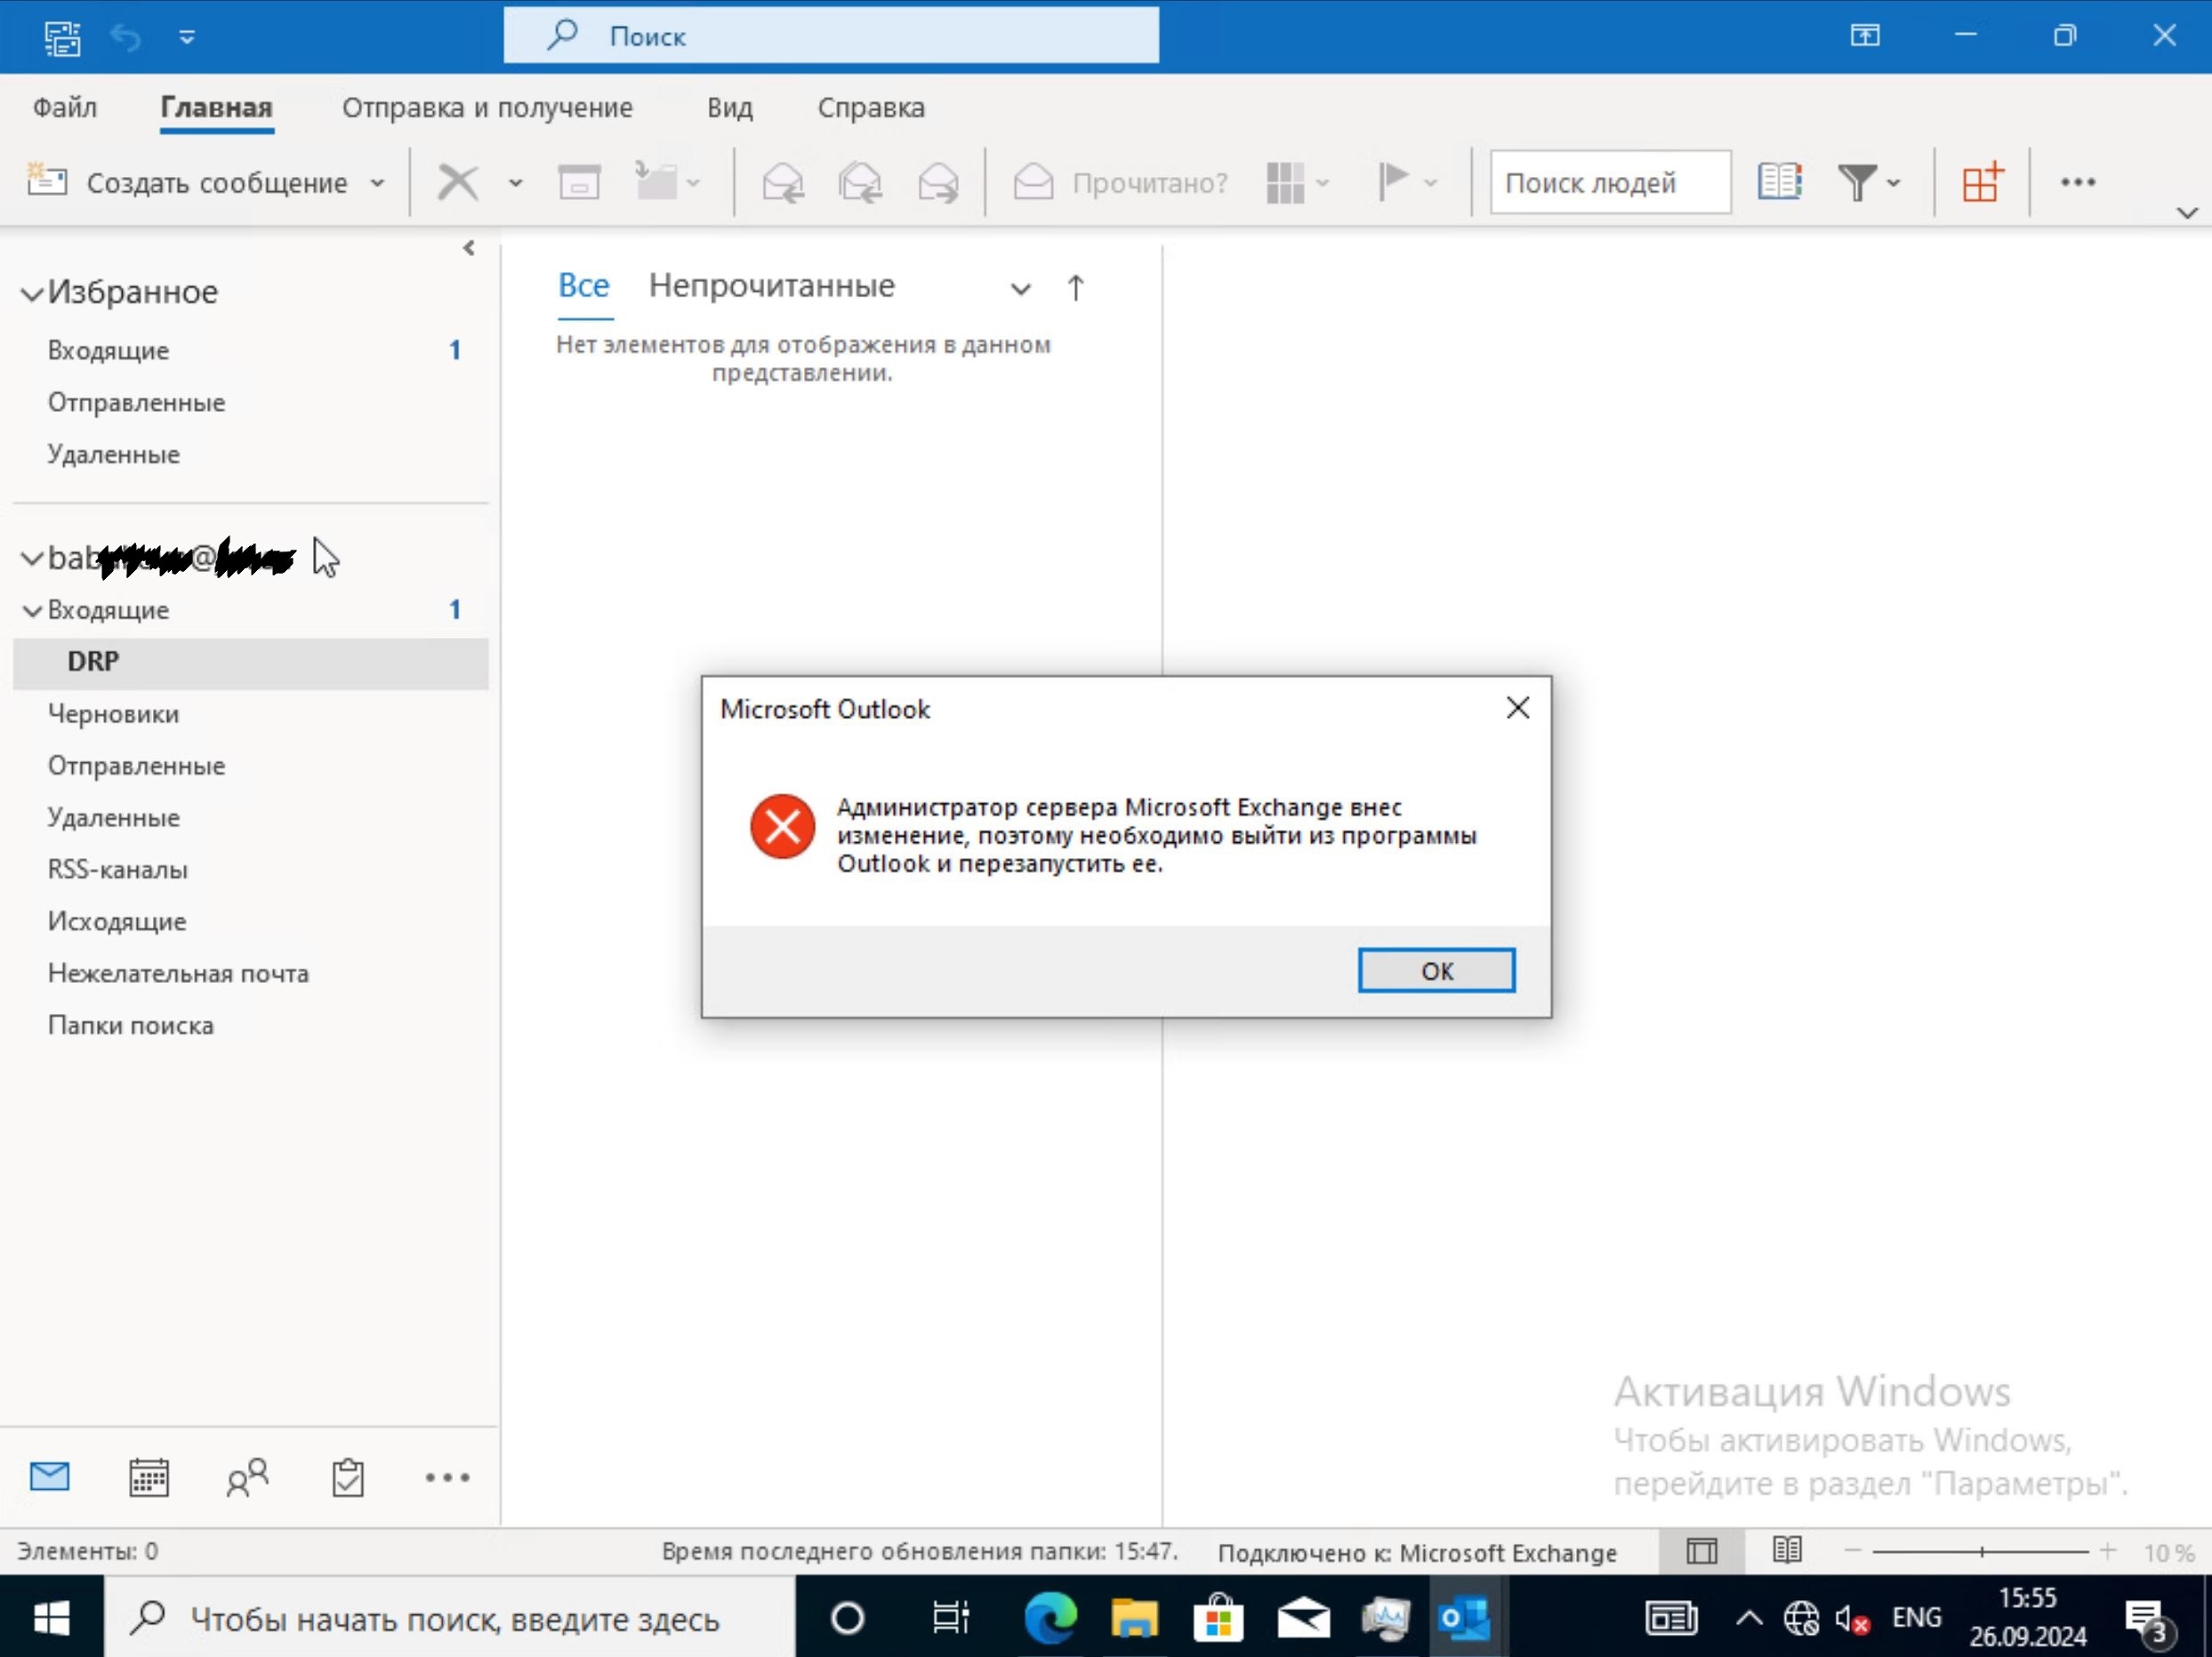Viewport: 2212px width, 1657px height.
Task: Collapse the account's Входящие folder
Action: (x=32, y=610)
